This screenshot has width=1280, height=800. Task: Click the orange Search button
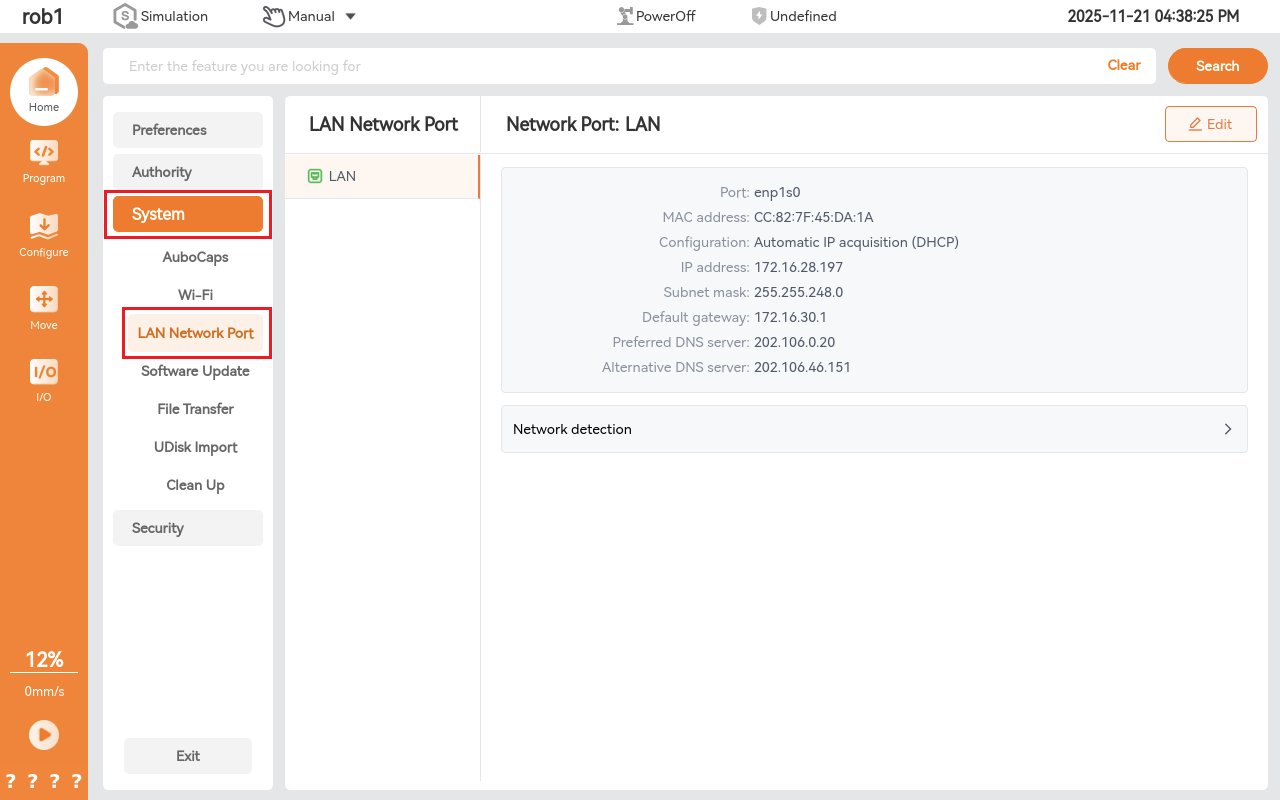1217,66
